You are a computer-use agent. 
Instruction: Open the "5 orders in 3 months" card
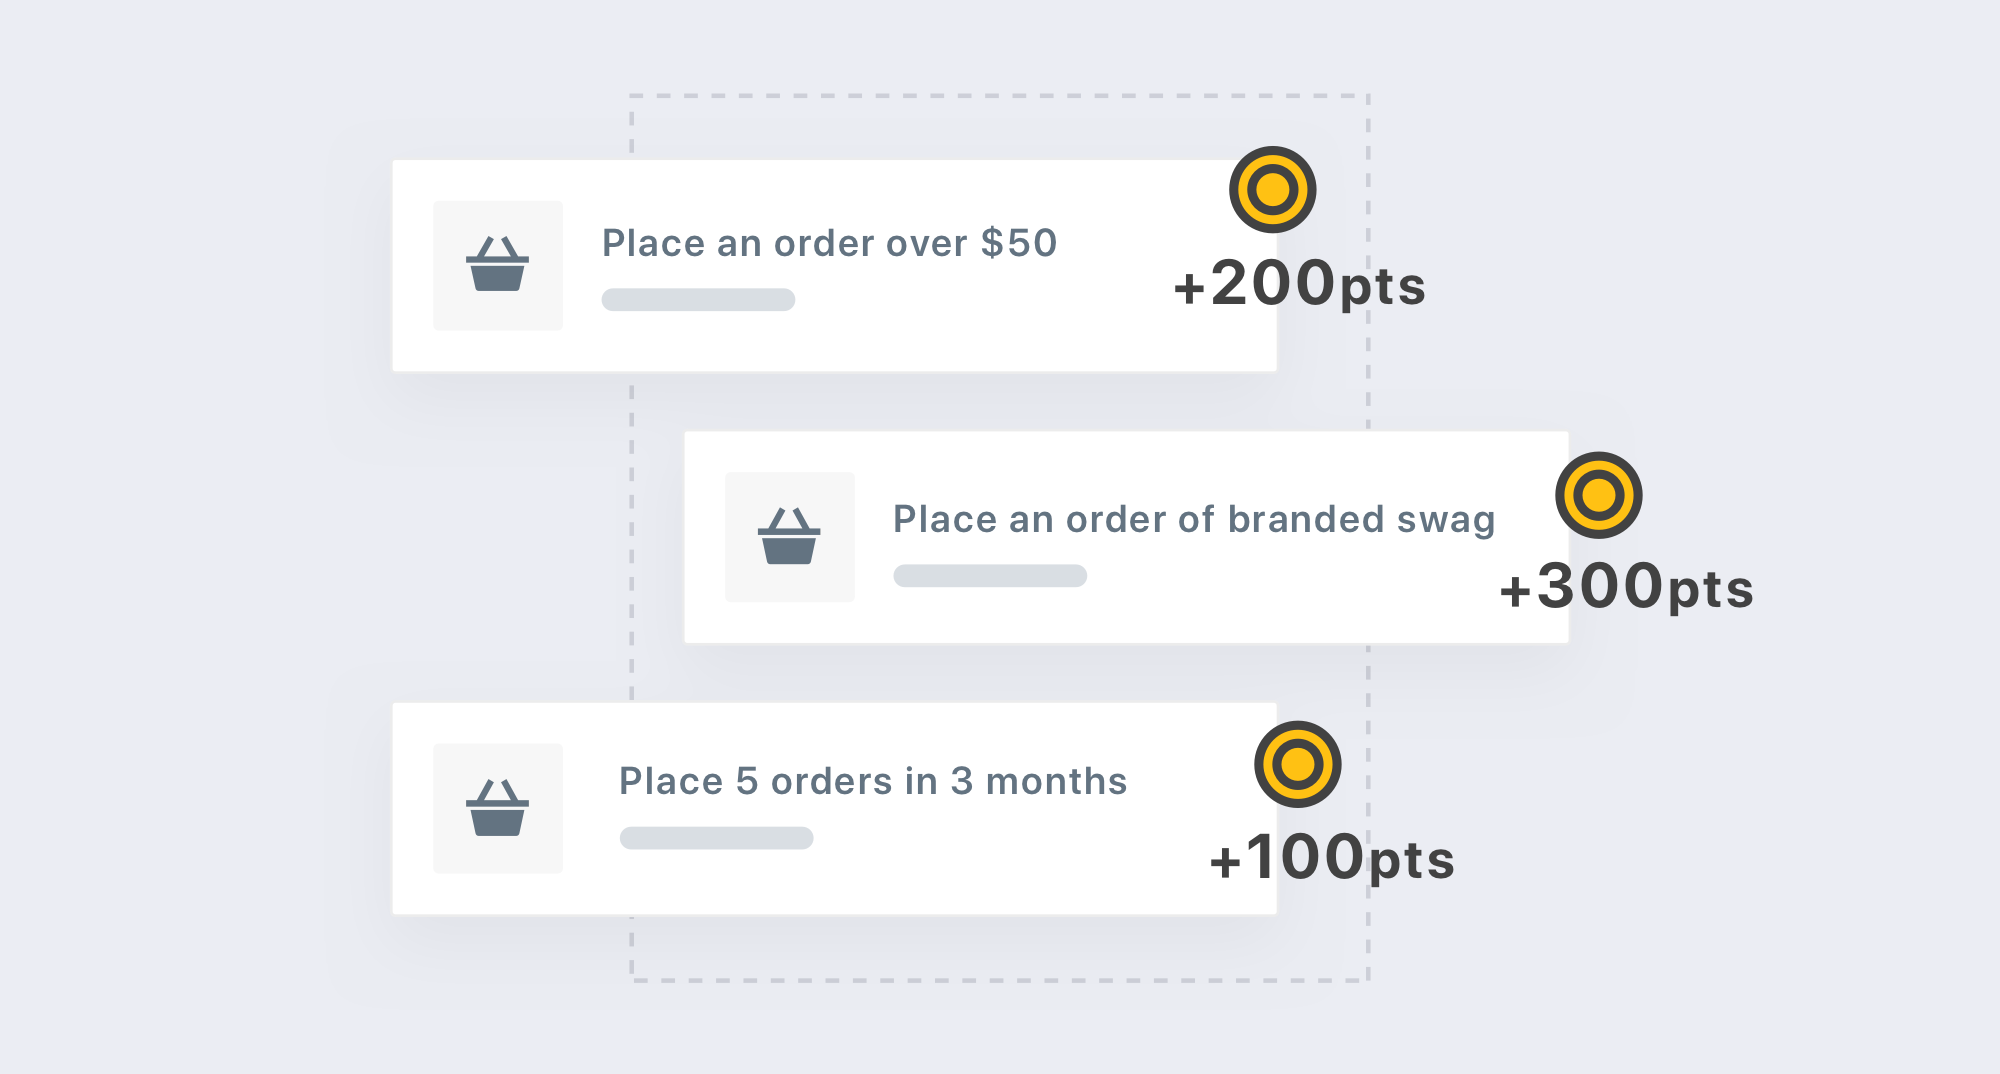834,808
